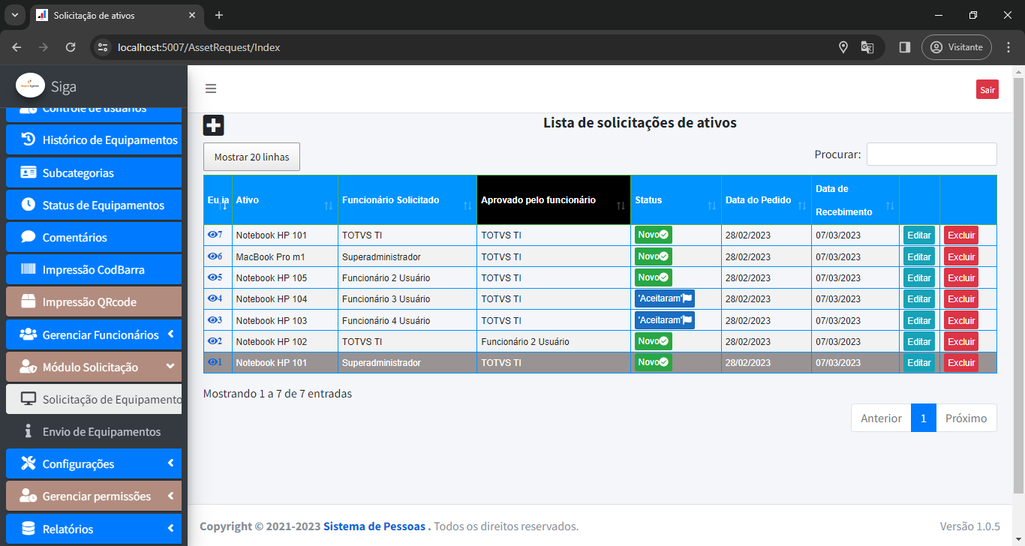Open Envio de Equipamentos menu item
The width and height of the screenshot is (1025, 546).
coord(94,432)
